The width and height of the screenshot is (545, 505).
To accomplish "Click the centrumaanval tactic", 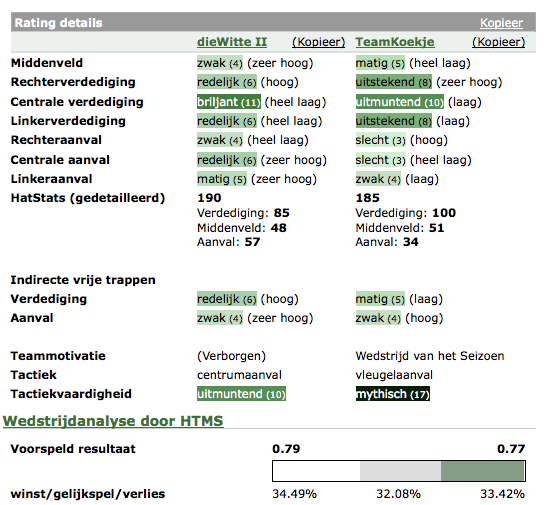I will click(239, 375).
